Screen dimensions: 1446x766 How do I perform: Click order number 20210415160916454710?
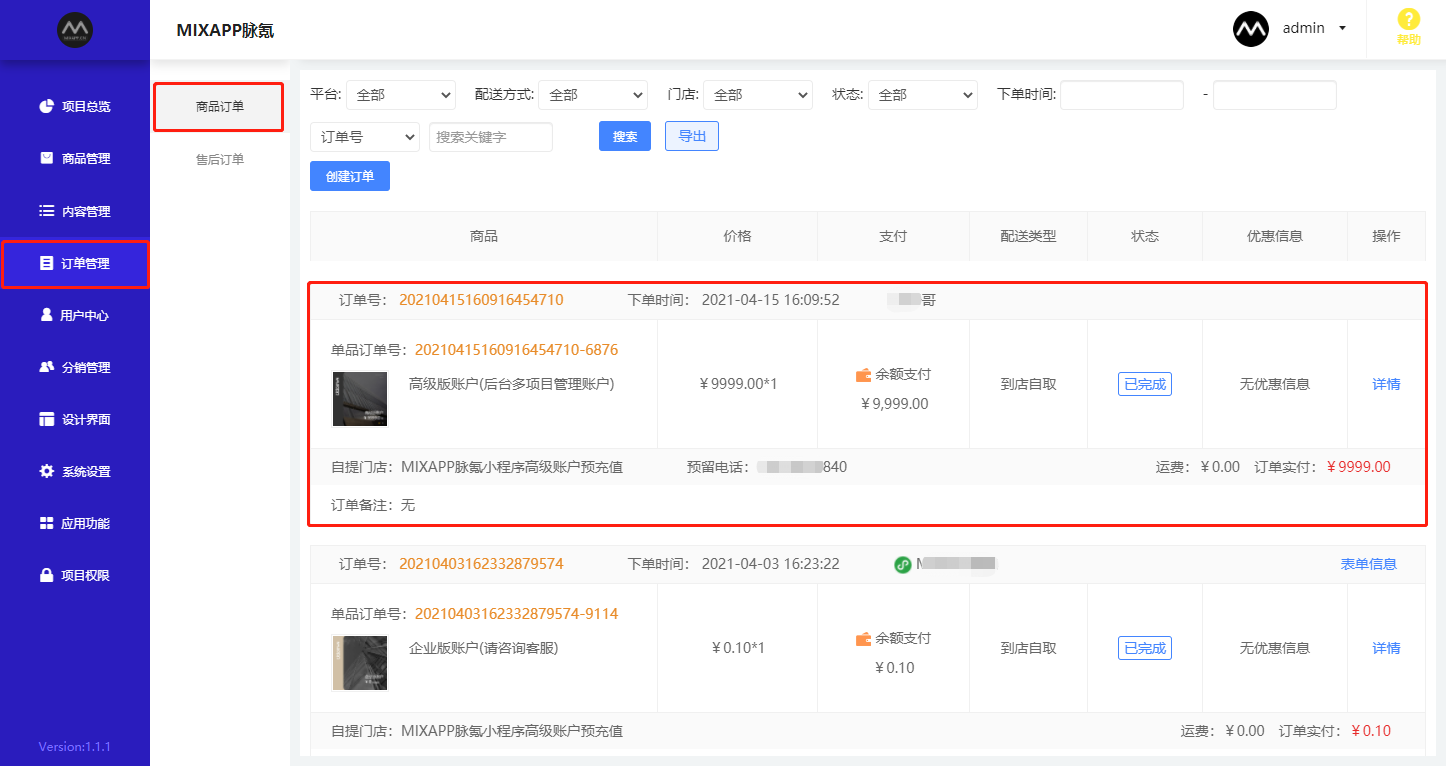click(481, 300)
